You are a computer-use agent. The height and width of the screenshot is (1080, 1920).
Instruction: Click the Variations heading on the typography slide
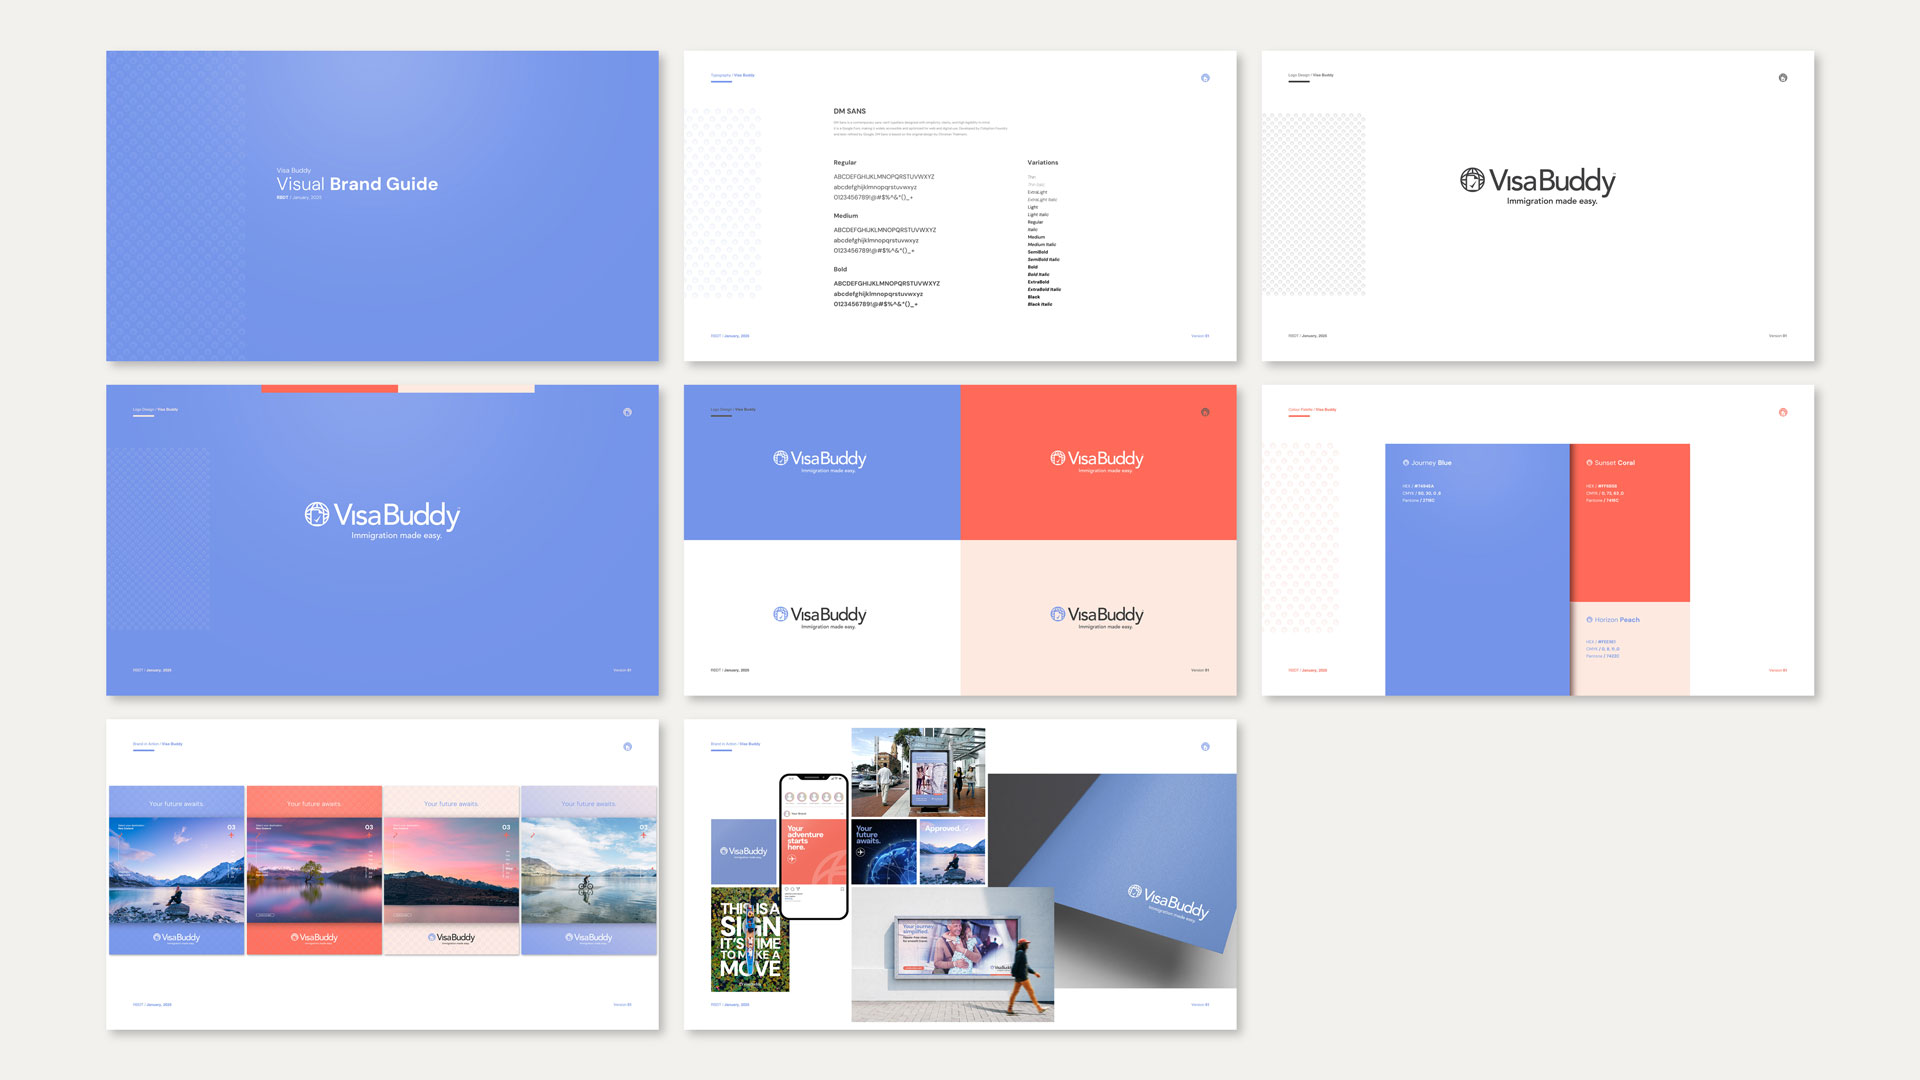pyautogui.click(x=1042, y=162)
